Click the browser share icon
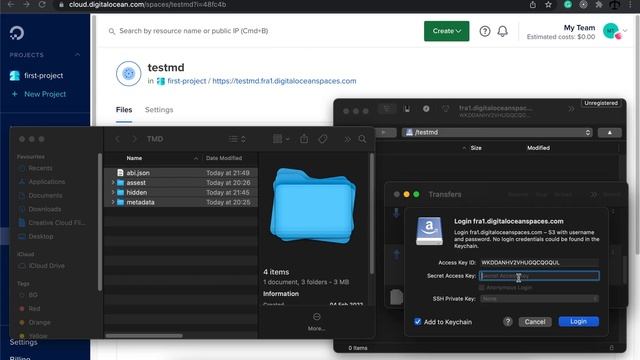The image size is (640, 360). point(533,4)
